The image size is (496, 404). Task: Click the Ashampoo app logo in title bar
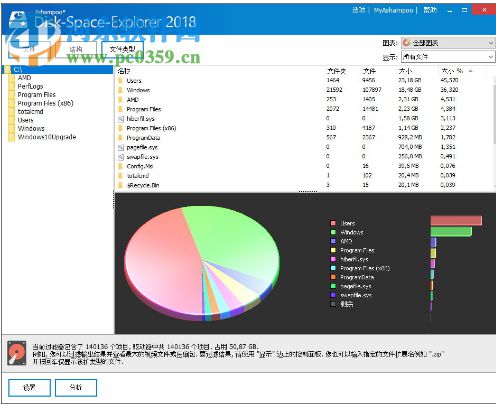(18, 21)
